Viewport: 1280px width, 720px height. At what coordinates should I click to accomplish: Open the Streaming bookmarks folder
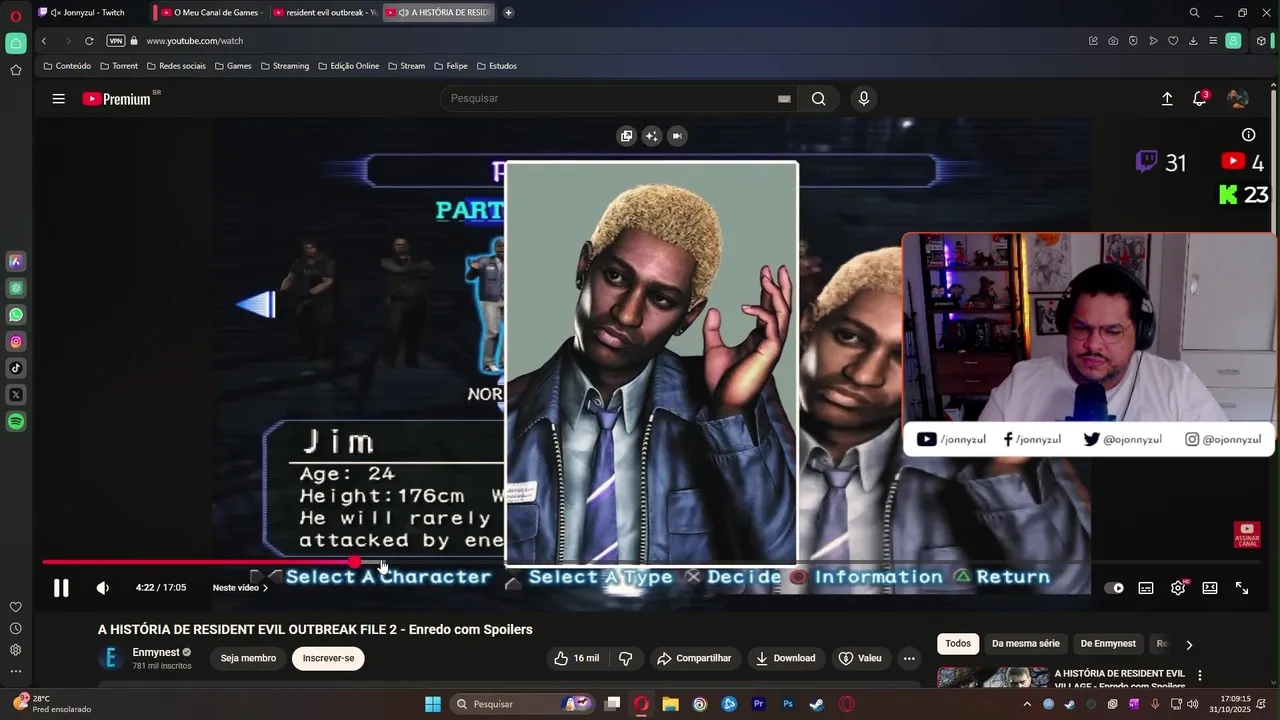click(x=284, y=66)
